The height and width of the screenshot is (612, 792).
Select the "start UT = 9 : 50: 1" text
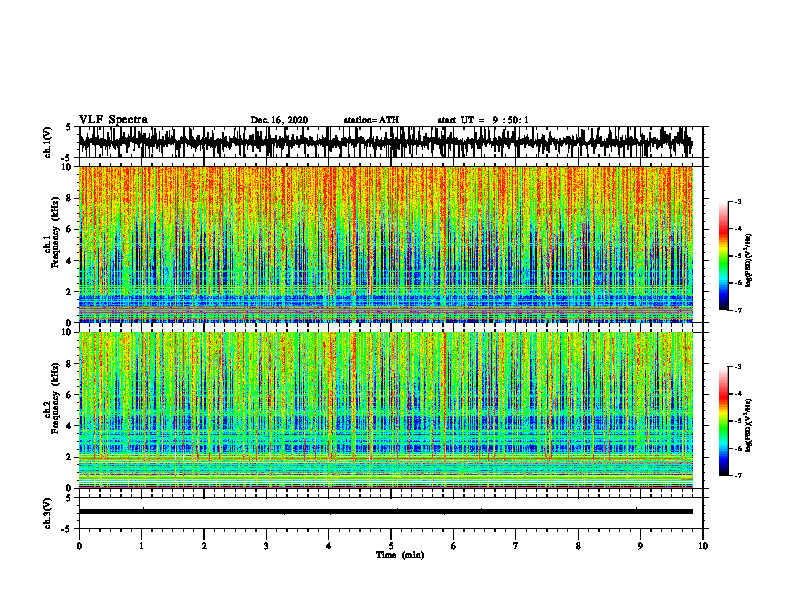coord(483,120)
